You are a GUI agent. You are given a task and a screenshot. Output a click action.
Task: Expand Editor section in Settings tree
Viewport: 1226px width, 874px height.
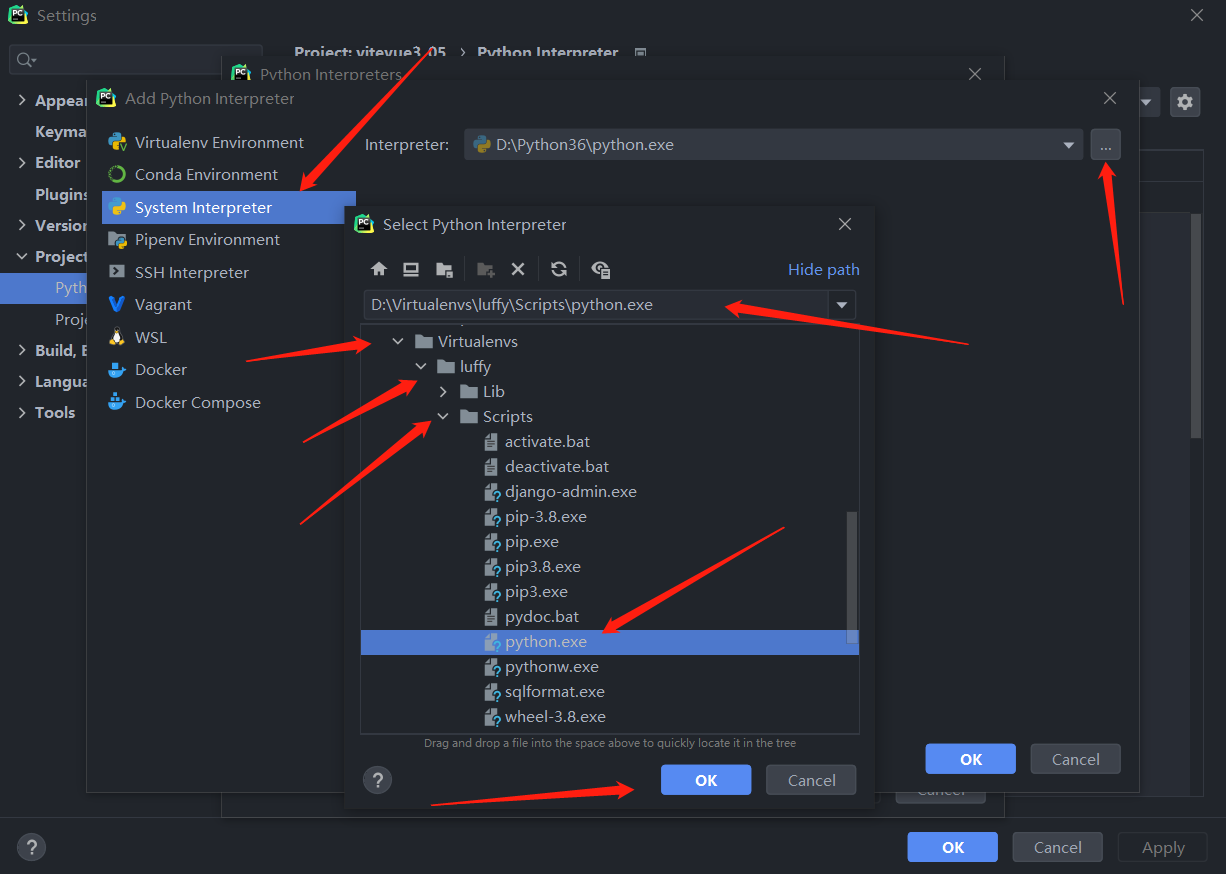[x=22, y=162]
